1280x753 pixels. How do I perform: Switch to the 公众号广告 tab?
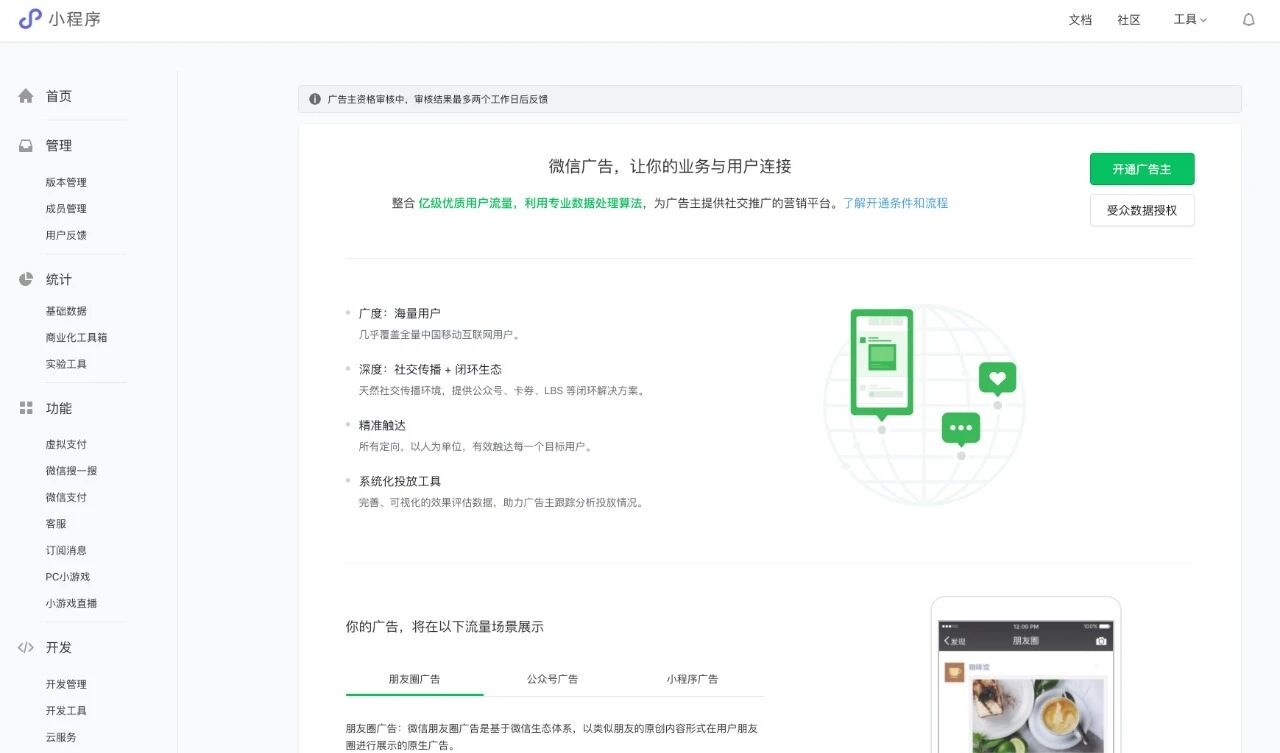553,679
